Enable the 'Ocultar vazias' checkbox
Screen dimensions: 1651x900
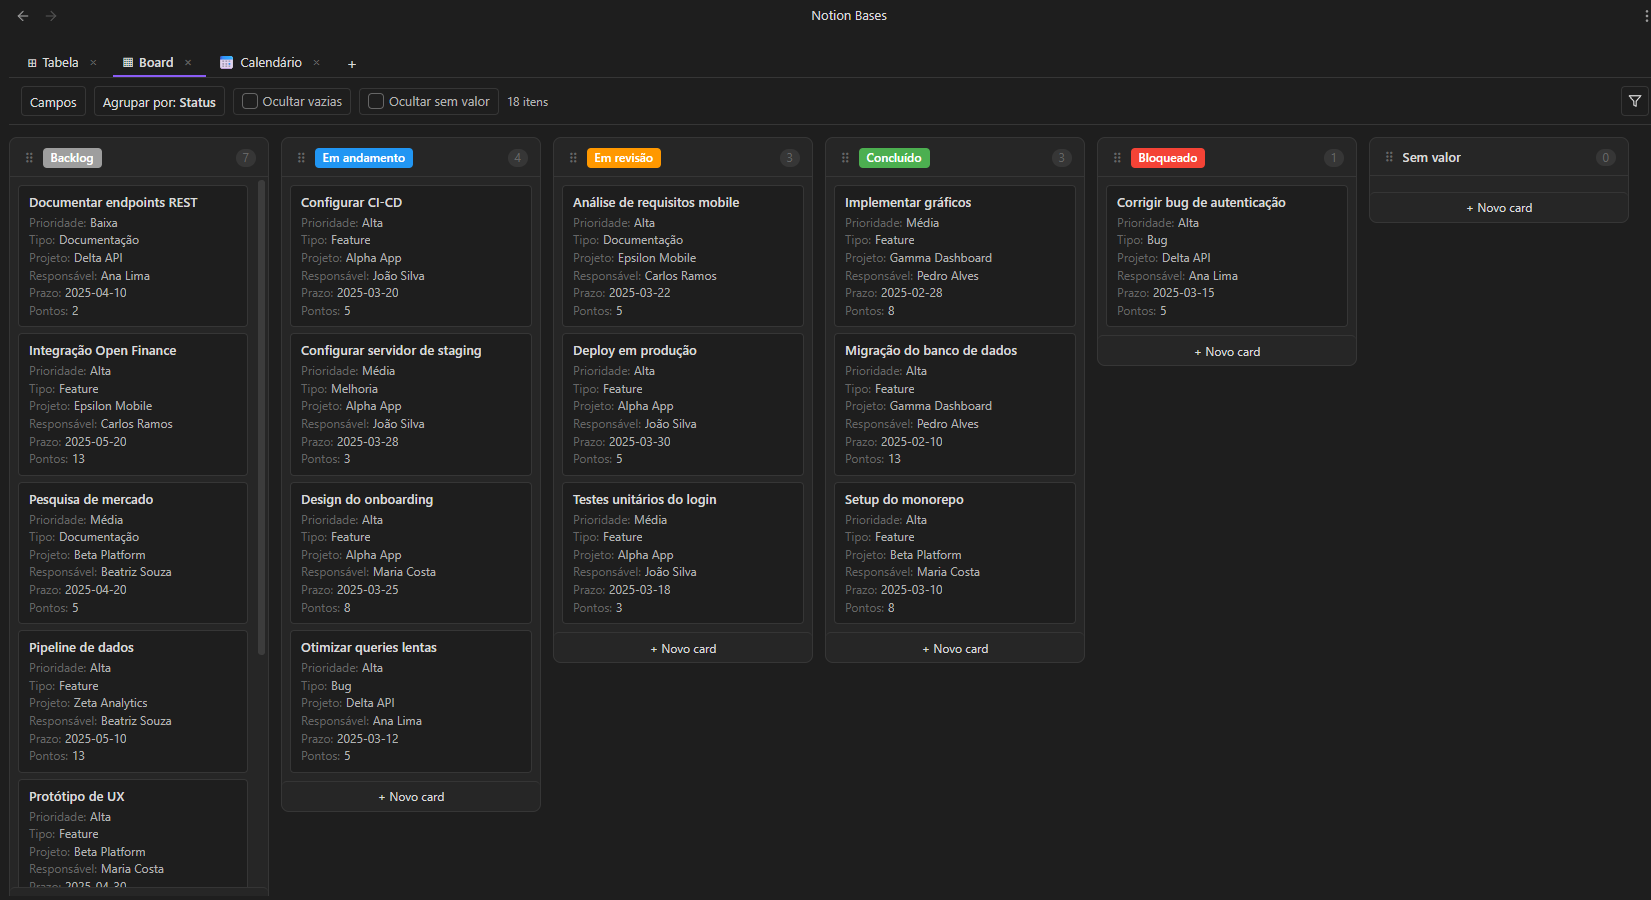pos(248,101)
